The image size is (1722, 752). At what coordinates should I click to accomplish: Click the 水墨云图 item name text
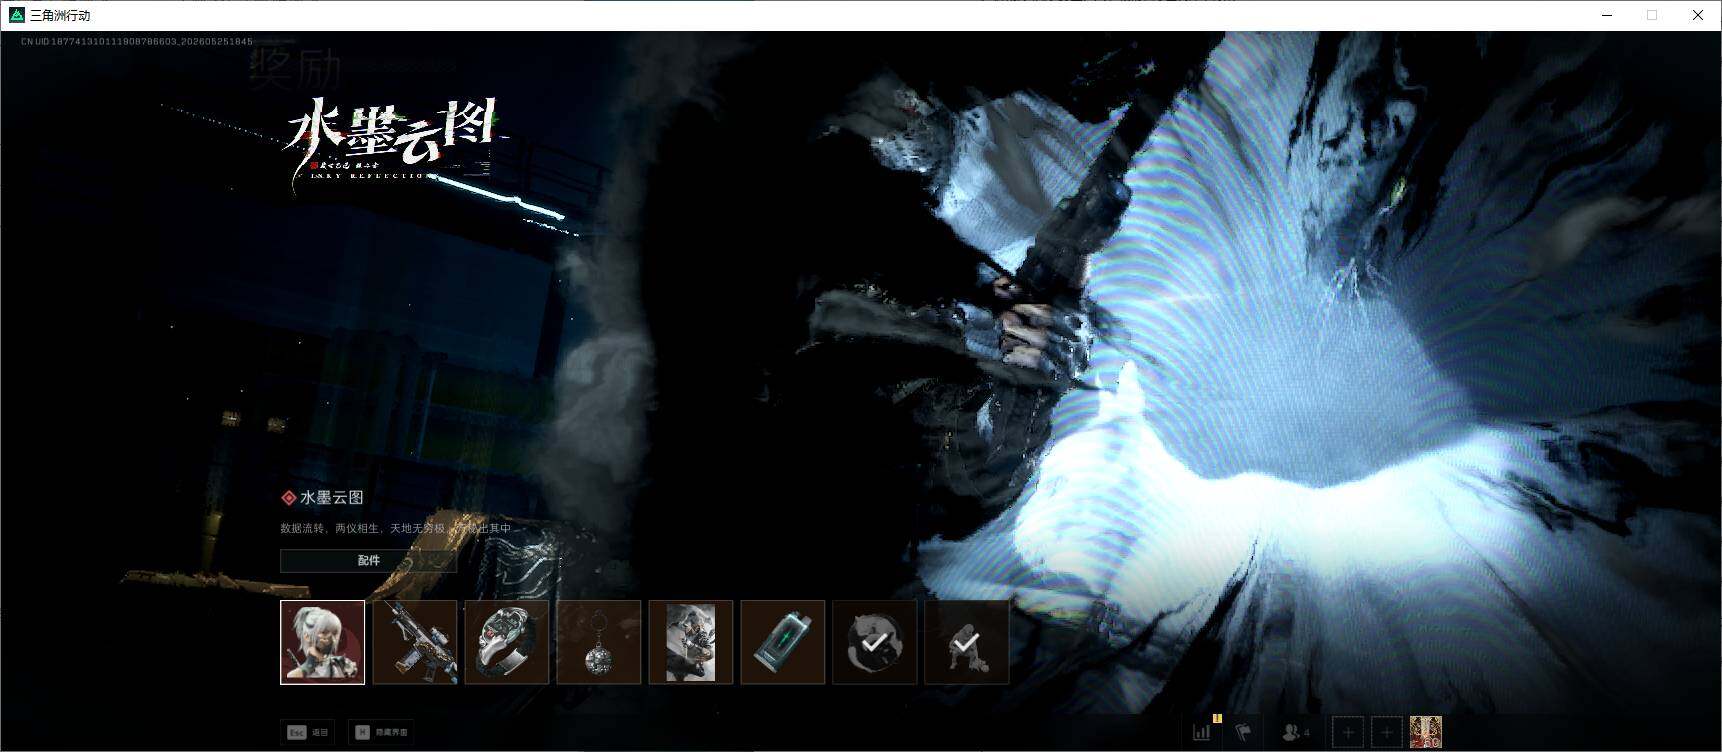click(x=332, y=498)
